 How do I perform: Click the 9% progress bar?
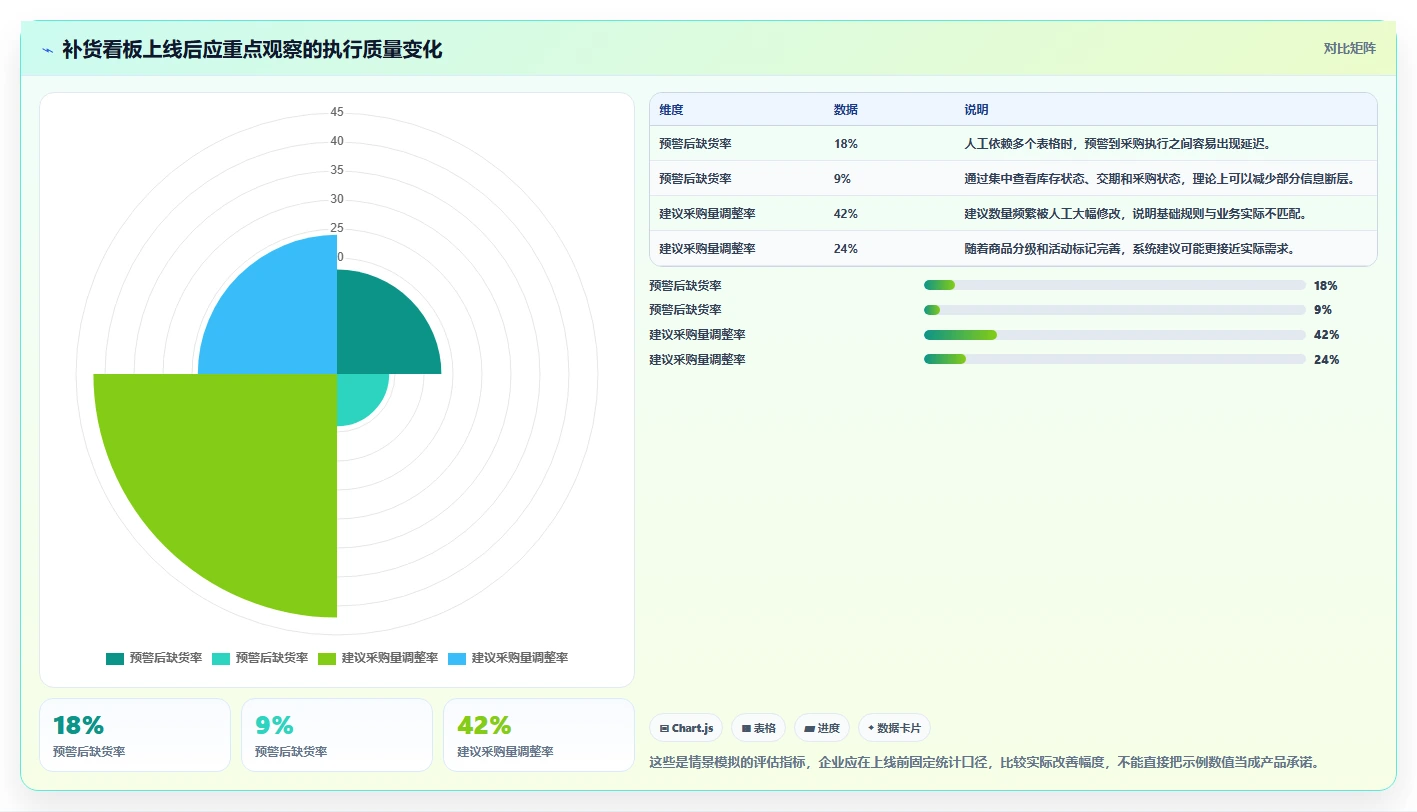point(1114,310)
